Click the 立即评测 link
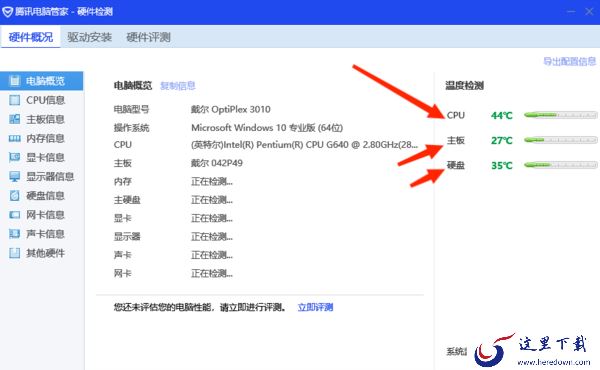Screen dimensions: 600x370 click(x=315, y=307)
